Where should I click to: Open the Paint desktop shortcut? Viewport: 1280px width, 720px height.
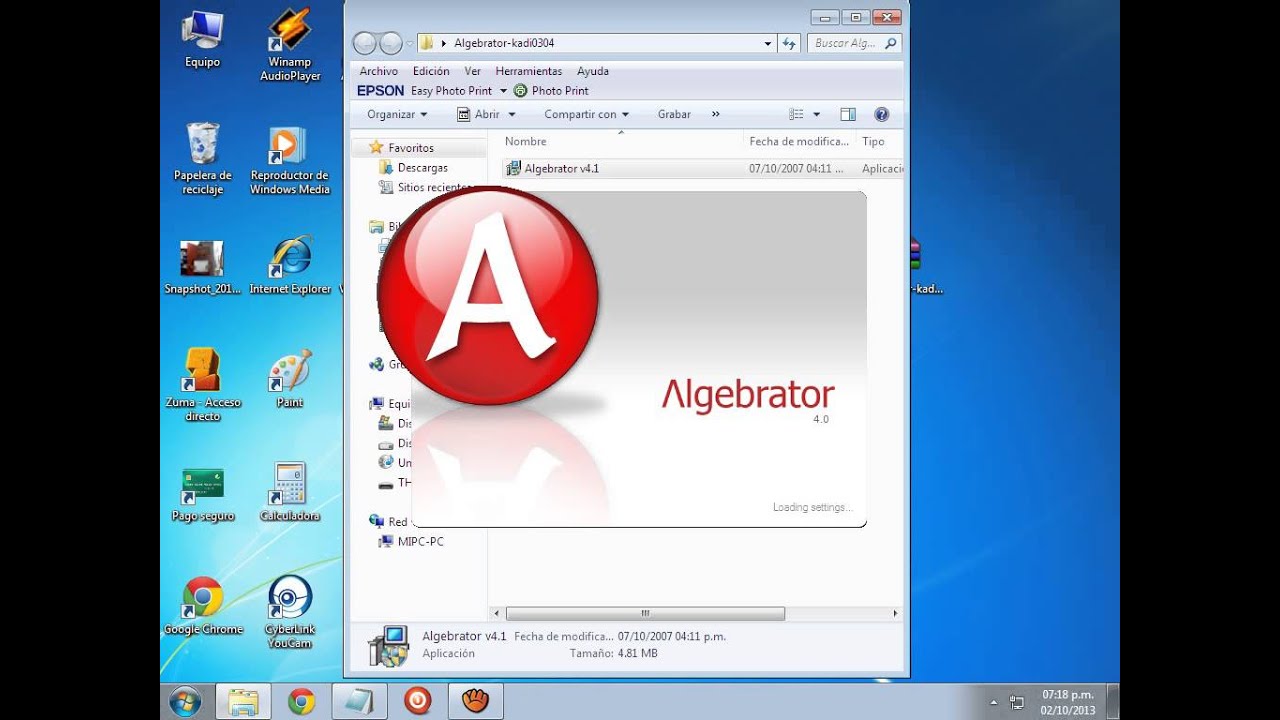point(290,378)
